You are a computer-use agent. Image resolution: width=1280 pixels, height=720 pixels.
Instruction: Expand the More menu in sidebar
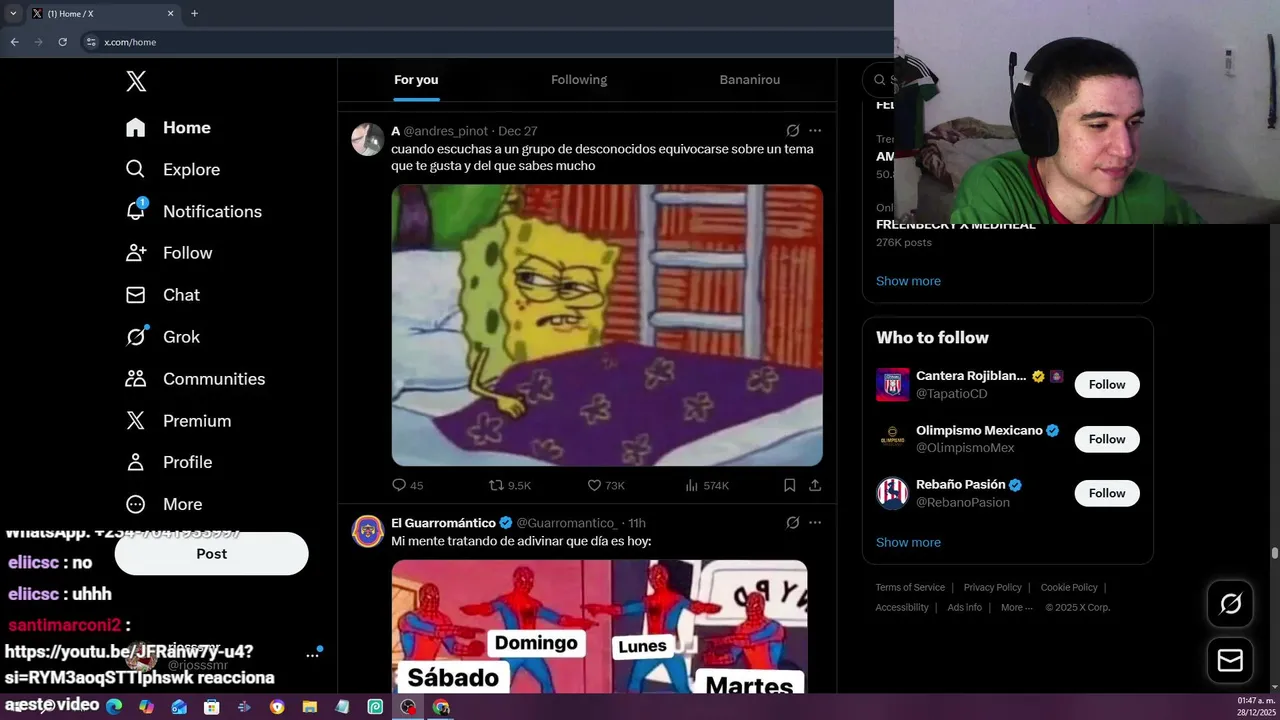tap(163, 504)
